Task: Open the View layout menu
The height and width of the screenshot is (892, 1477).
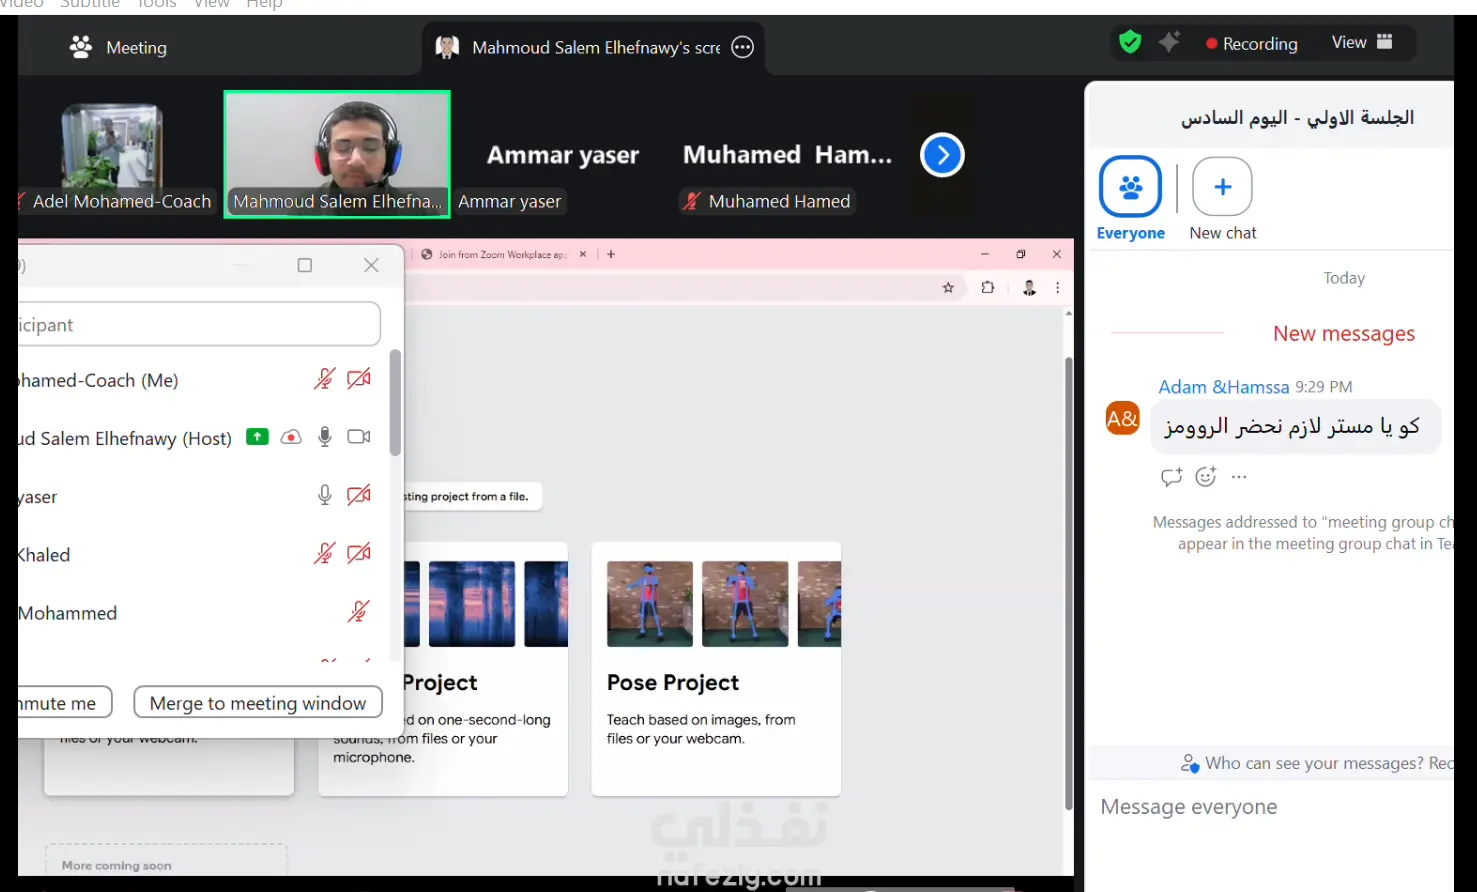Action: [1362, 42]
